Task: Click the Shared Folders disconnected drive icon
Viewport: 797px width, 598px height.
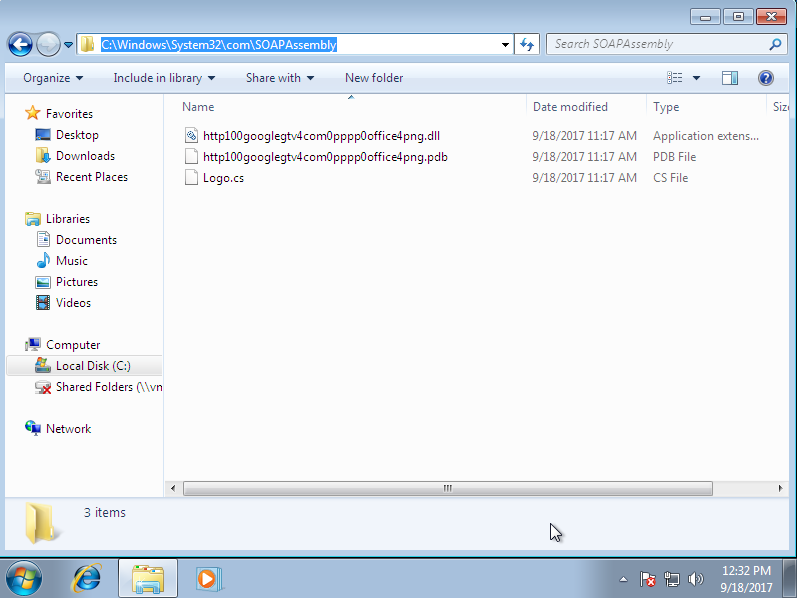Action: click(43, 387)
